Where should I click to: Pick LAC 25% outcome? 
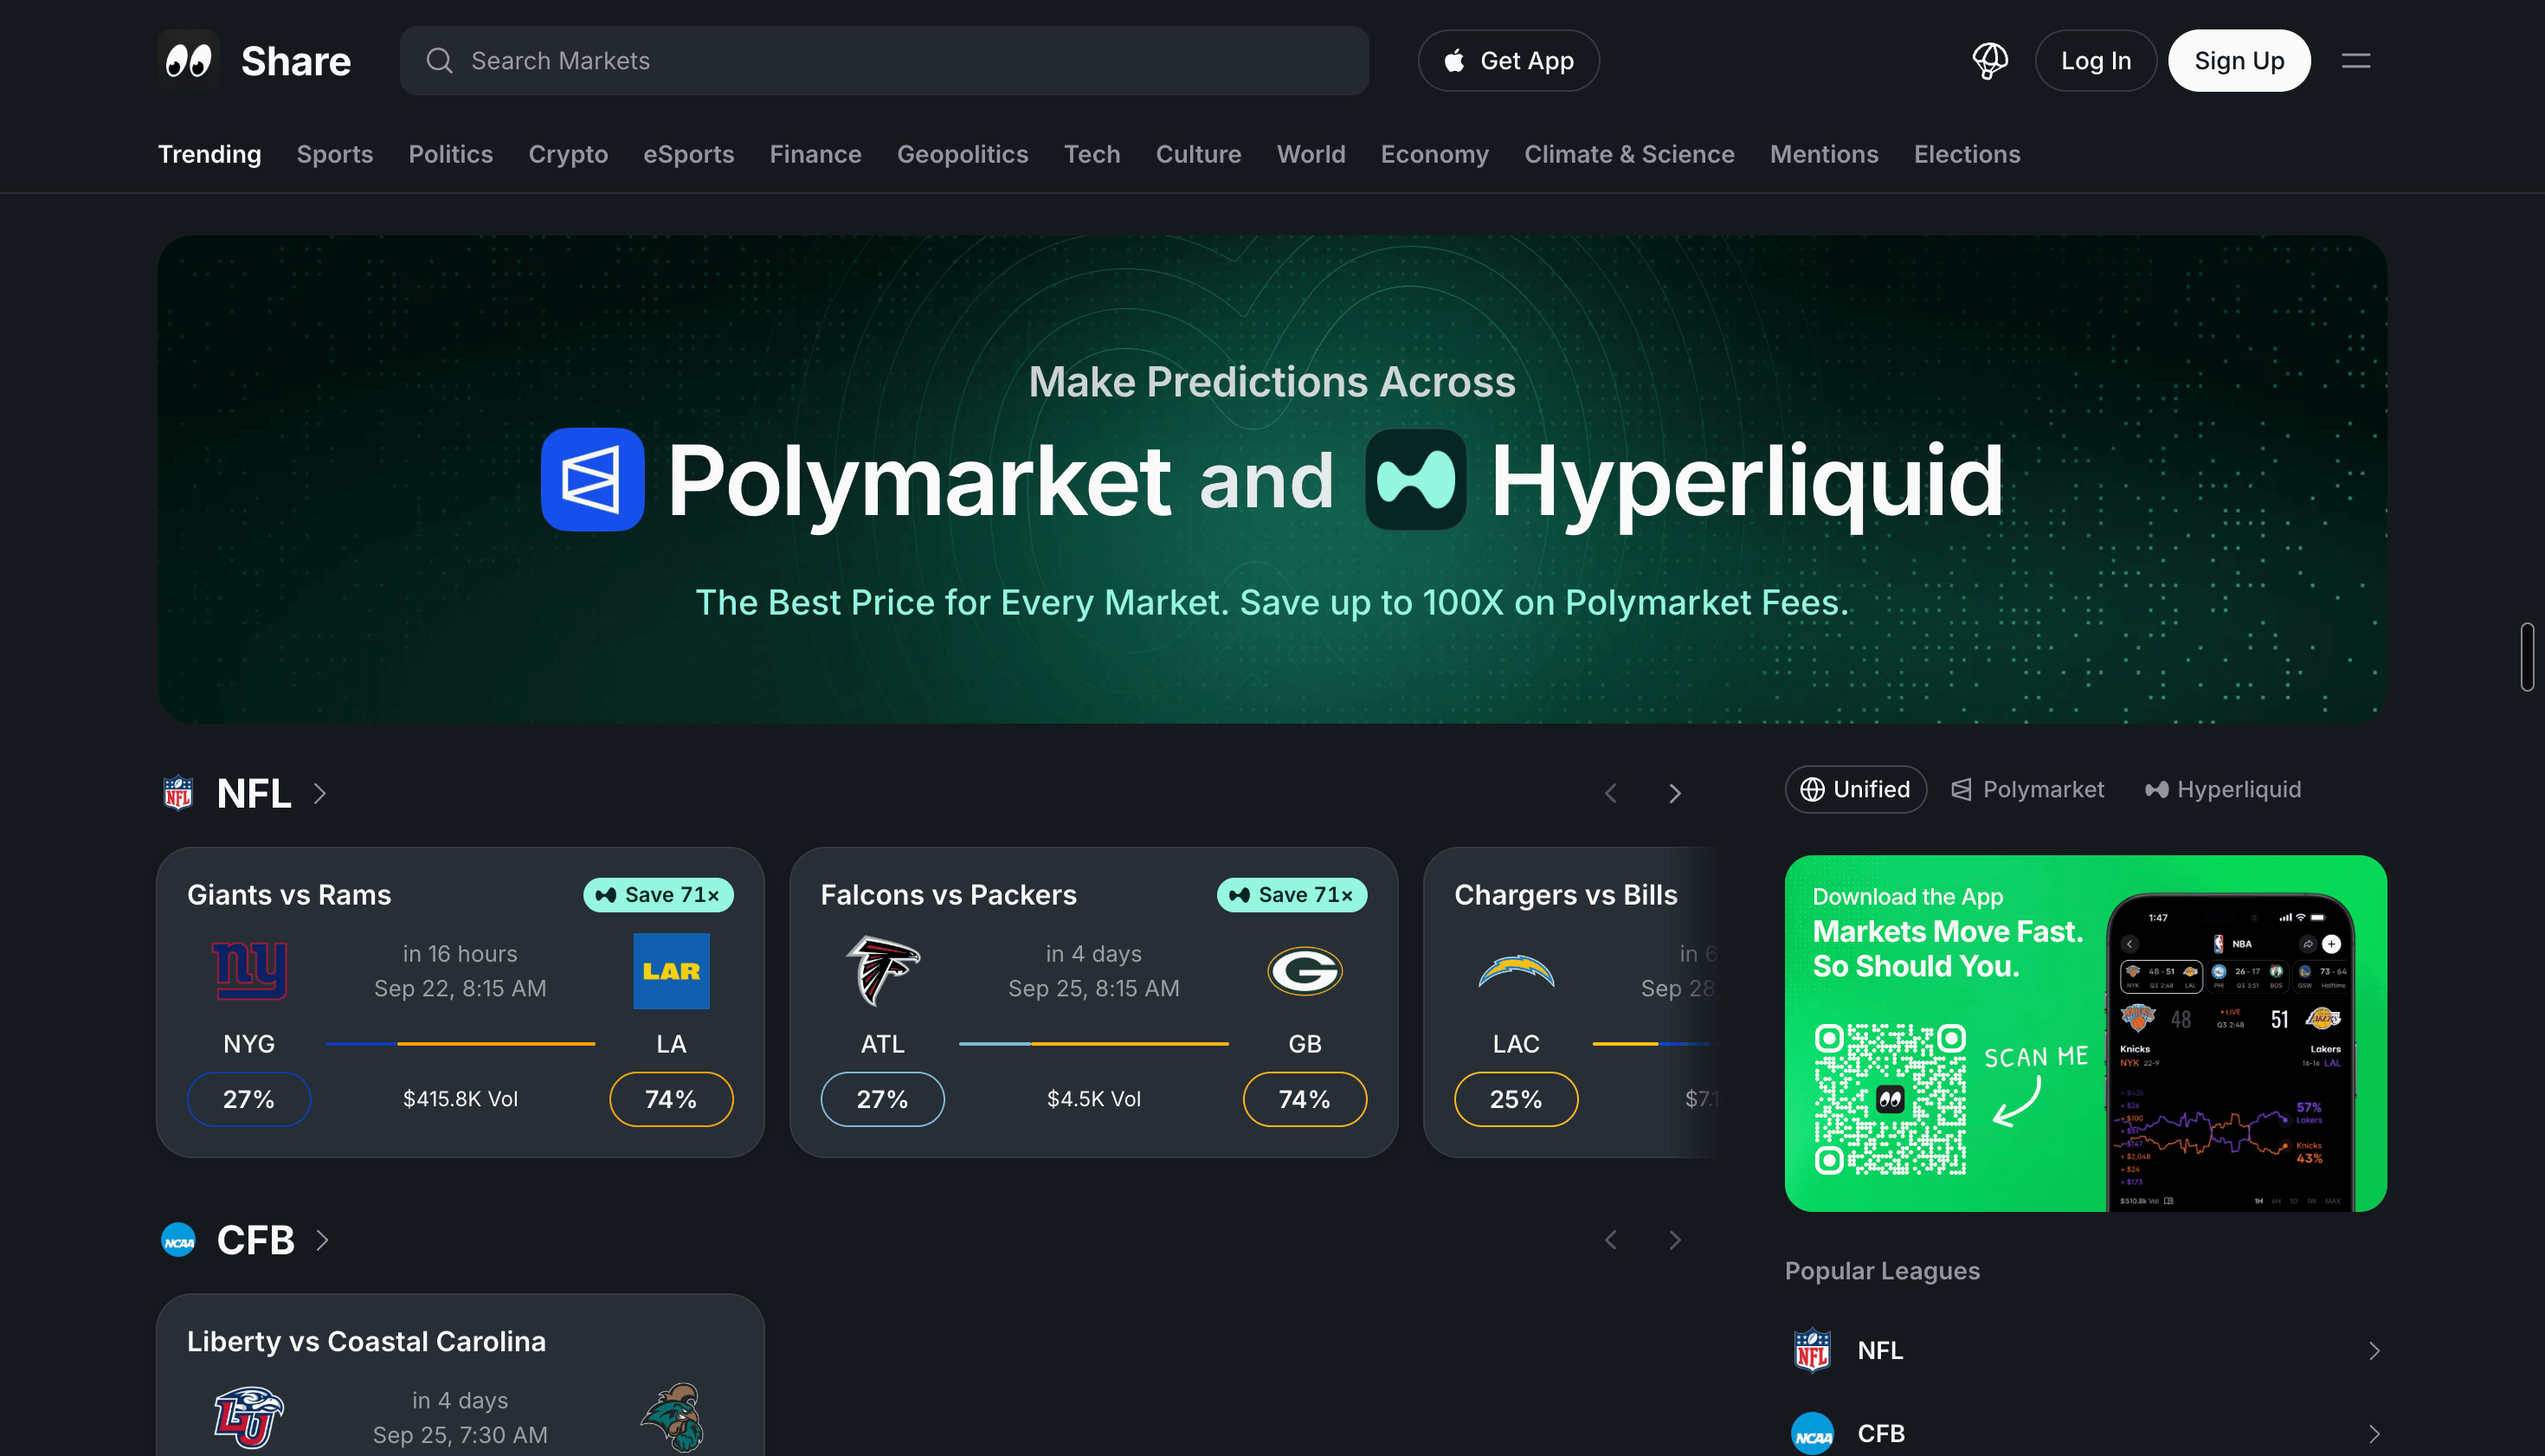(1516, 1099)
